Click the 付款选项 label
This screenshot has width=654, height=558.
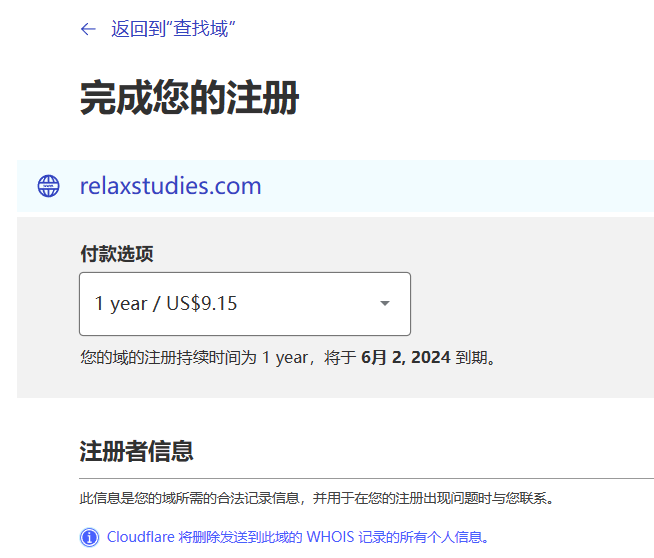coord(117,254)
